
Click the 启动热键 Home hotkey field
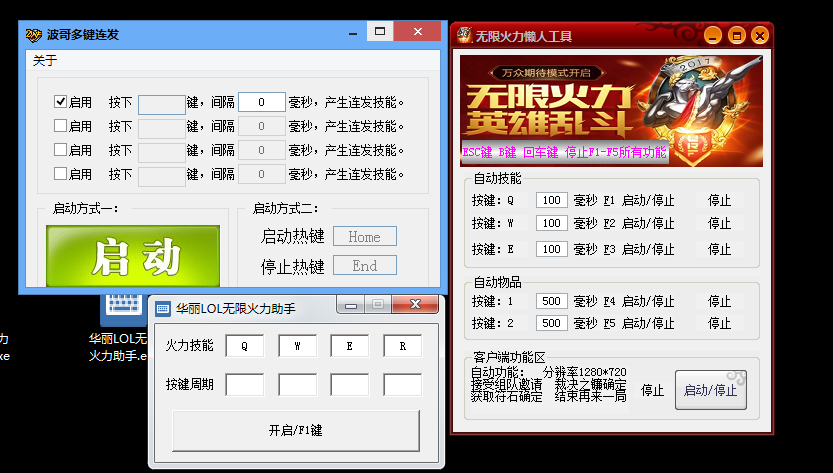click(x=364, y=237)
